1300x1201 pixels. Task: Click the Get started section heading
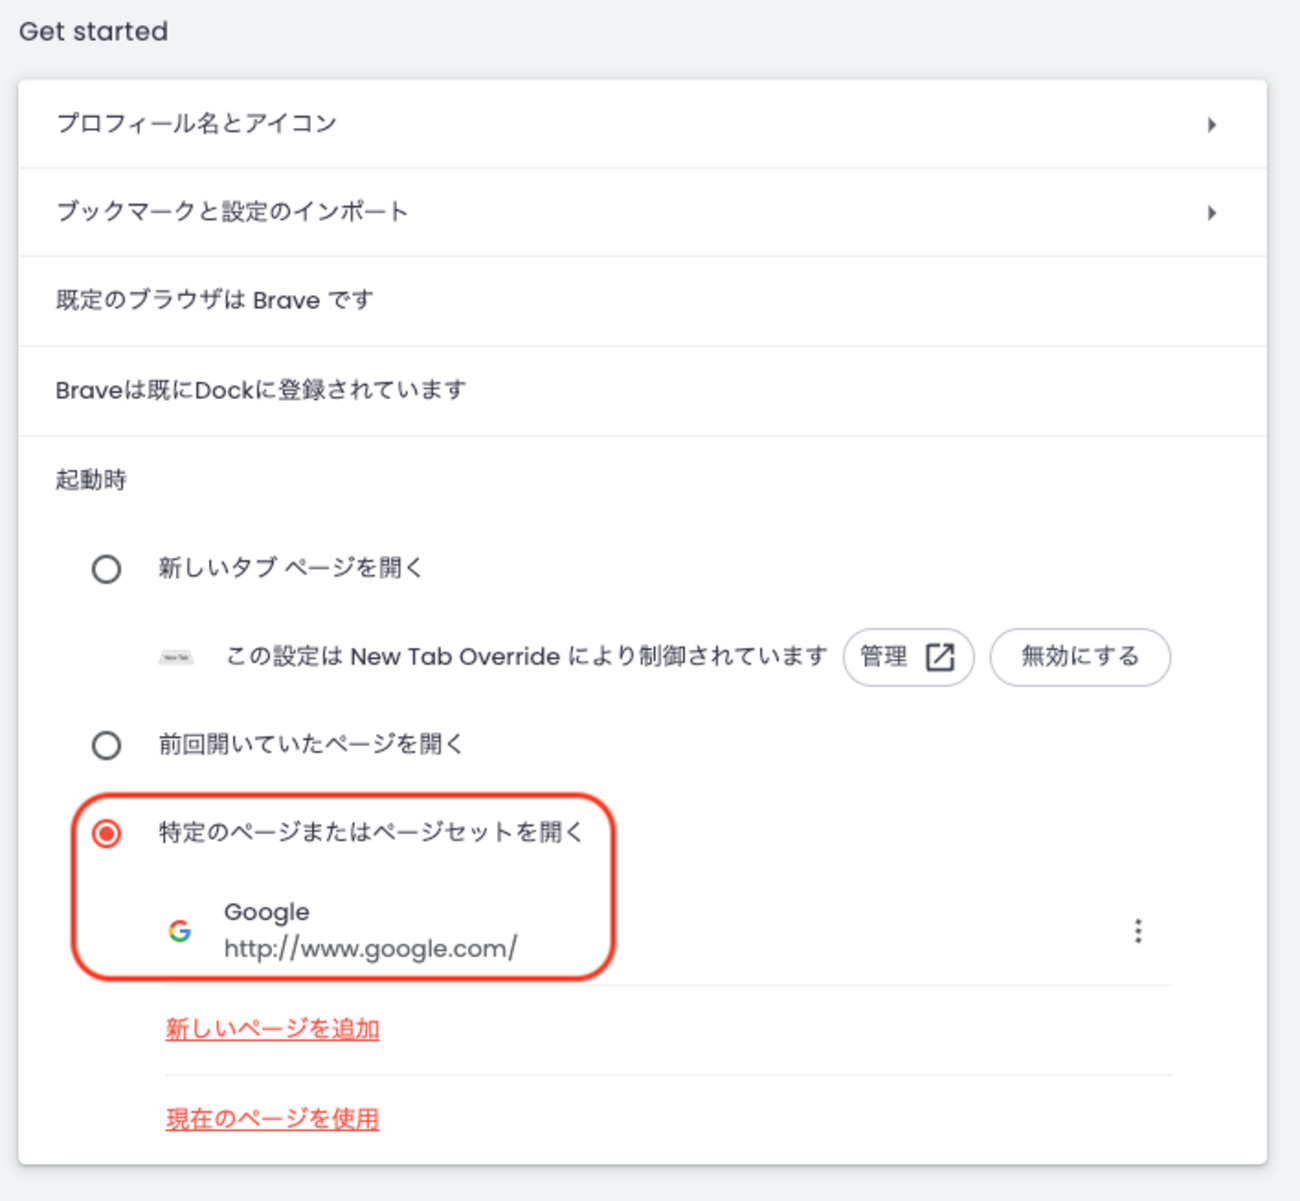coord(93,31)
